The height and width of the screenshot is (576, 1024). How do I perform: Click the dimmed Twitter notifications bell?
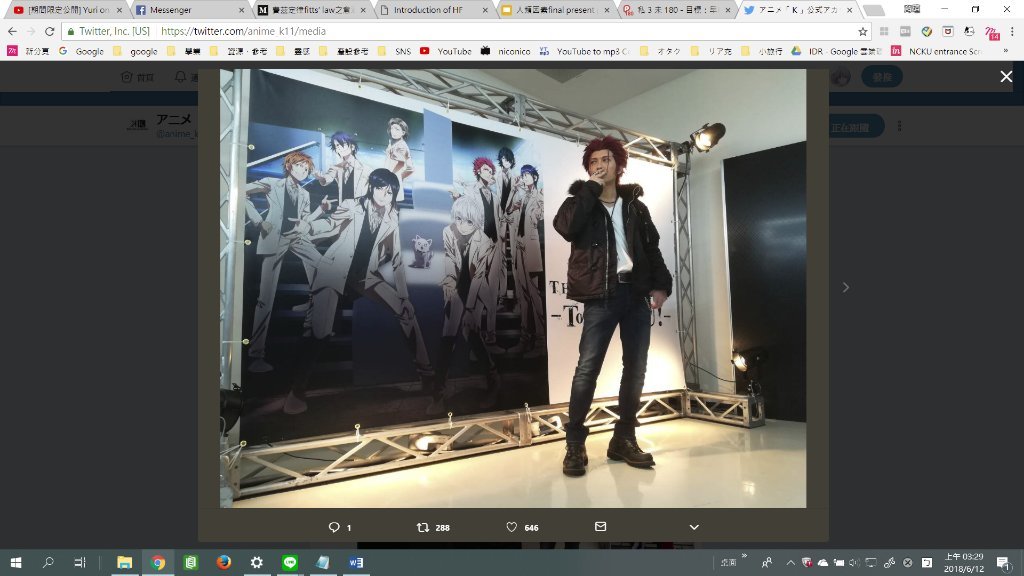[x=180, y=77]
